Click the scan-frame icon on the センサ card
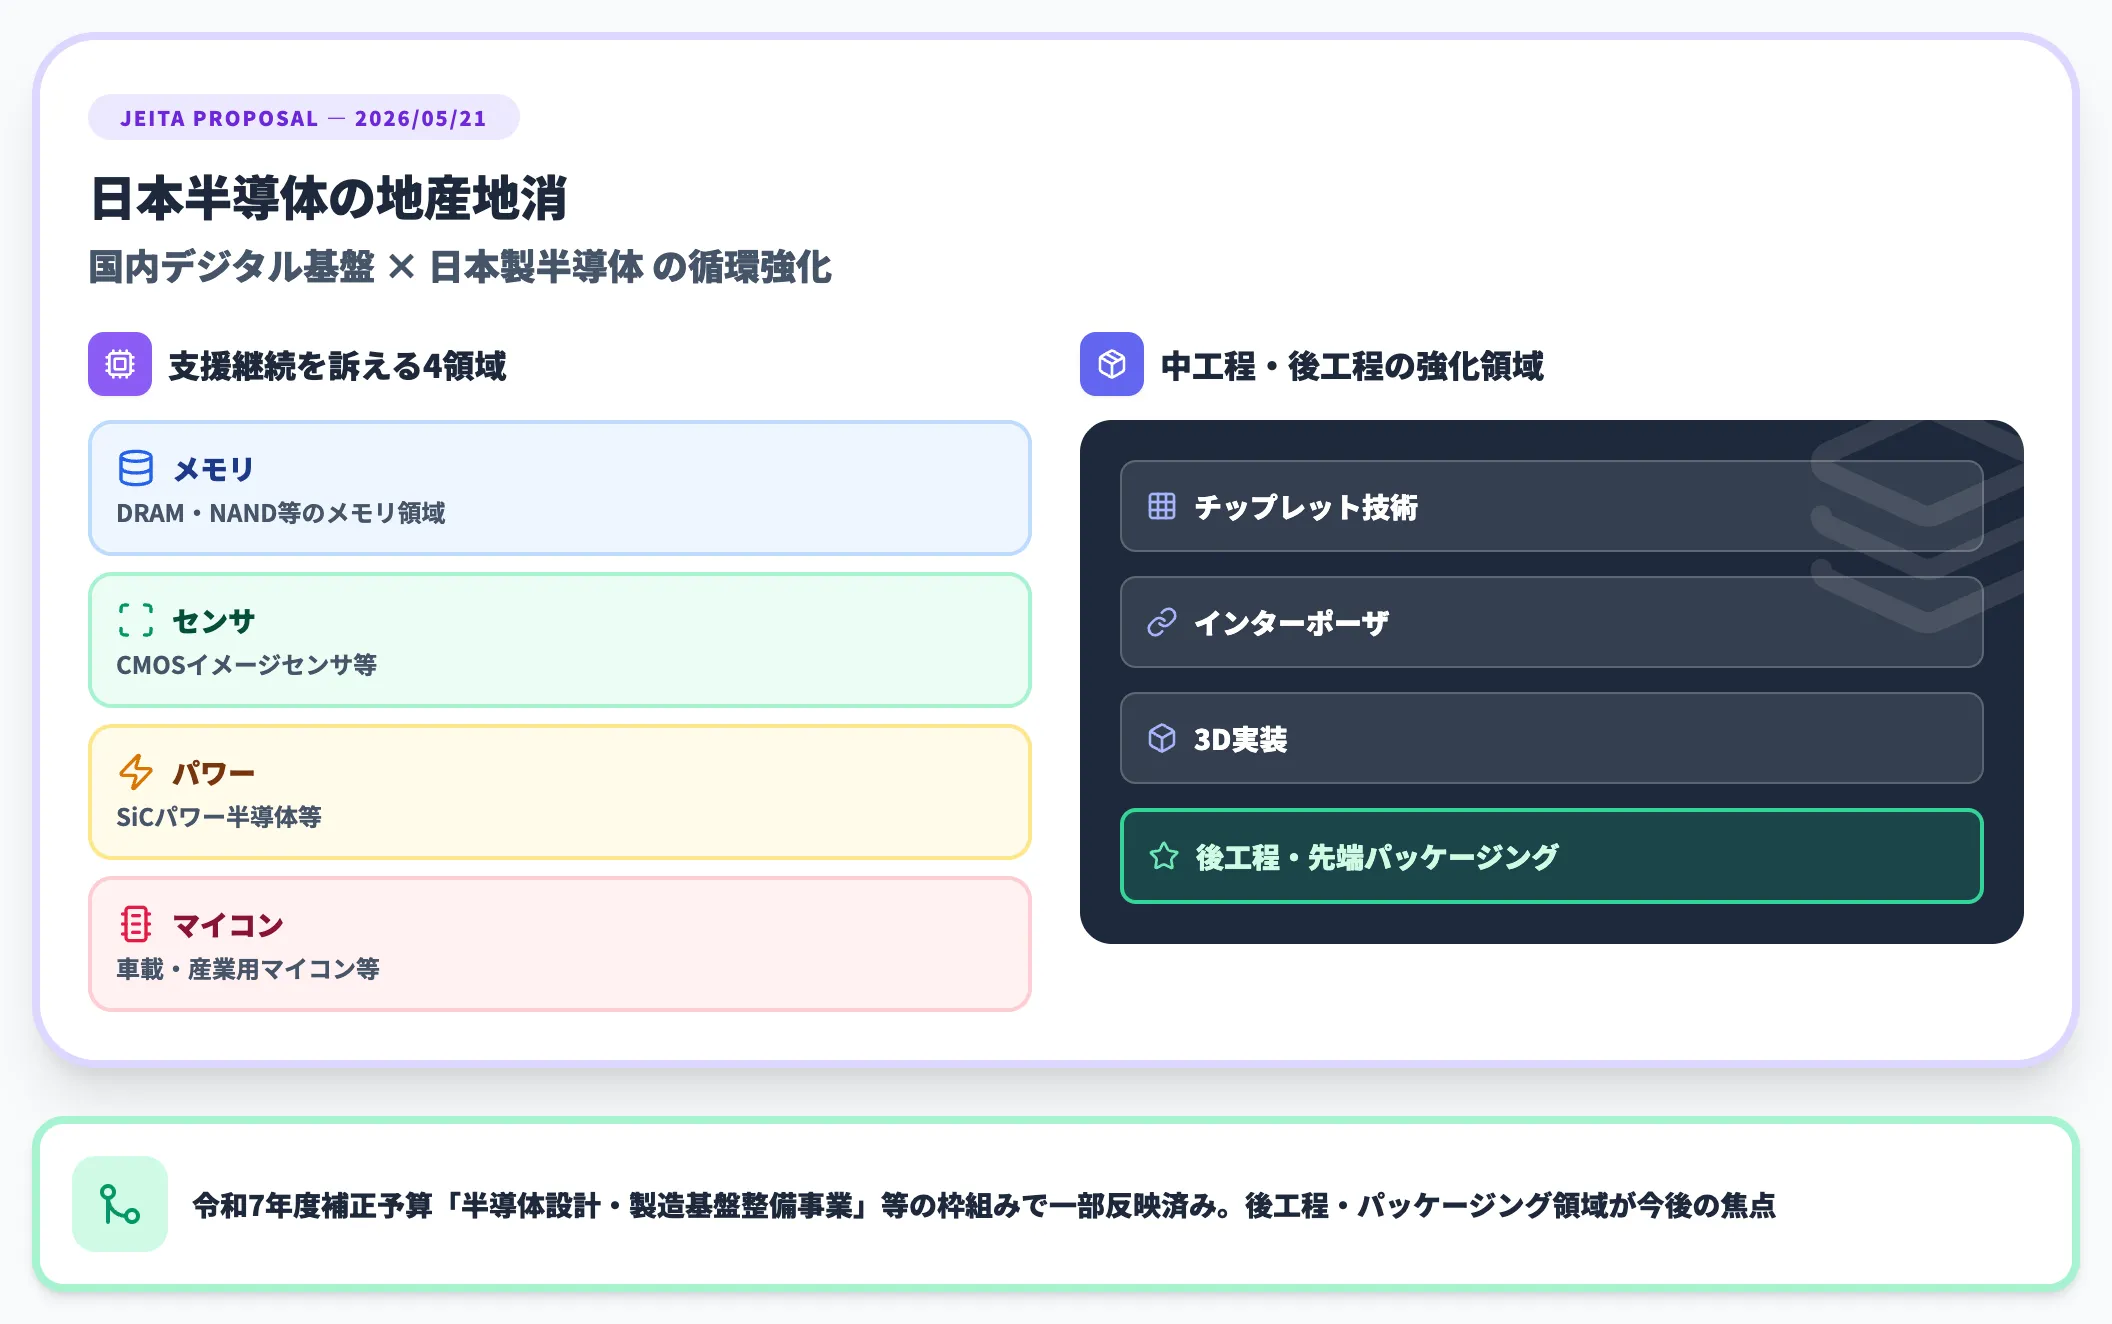 point(136,620)
